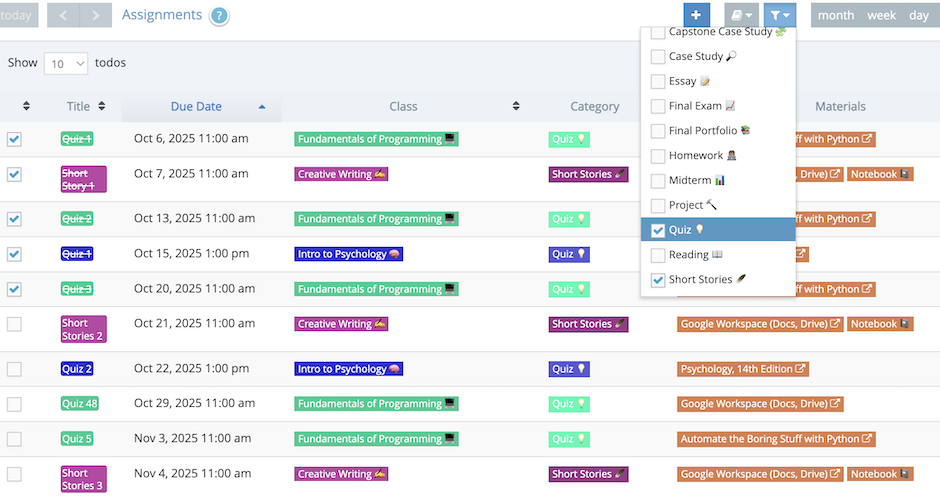
Task: Click the blue plus add assignment button
Action: click(697, 15)
